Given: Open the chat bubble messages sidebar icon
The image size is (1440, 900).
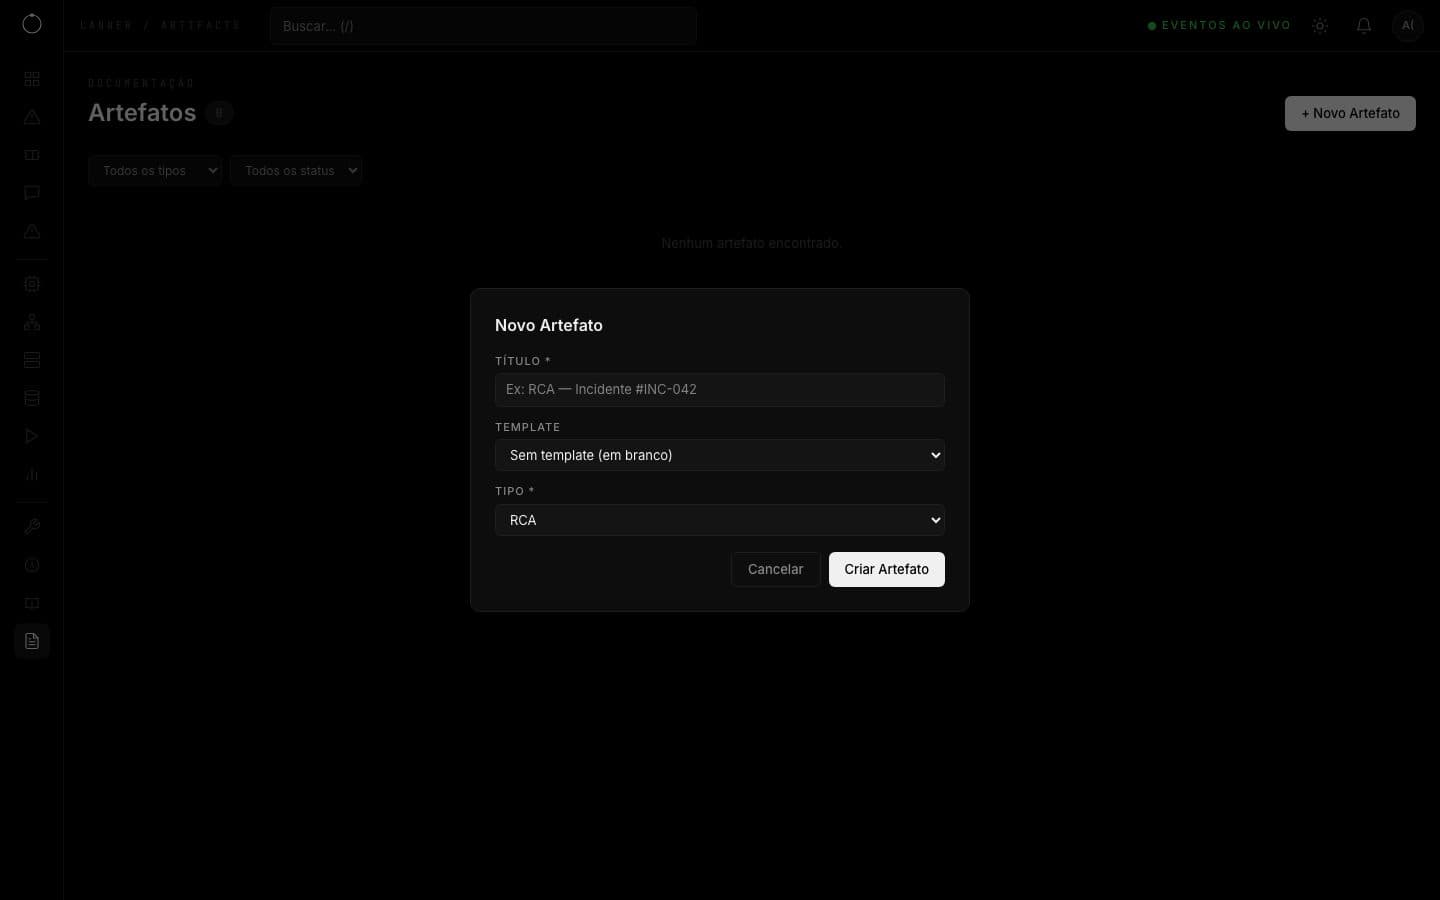Looking at the screenshot, I should click(x=32, y=193).
